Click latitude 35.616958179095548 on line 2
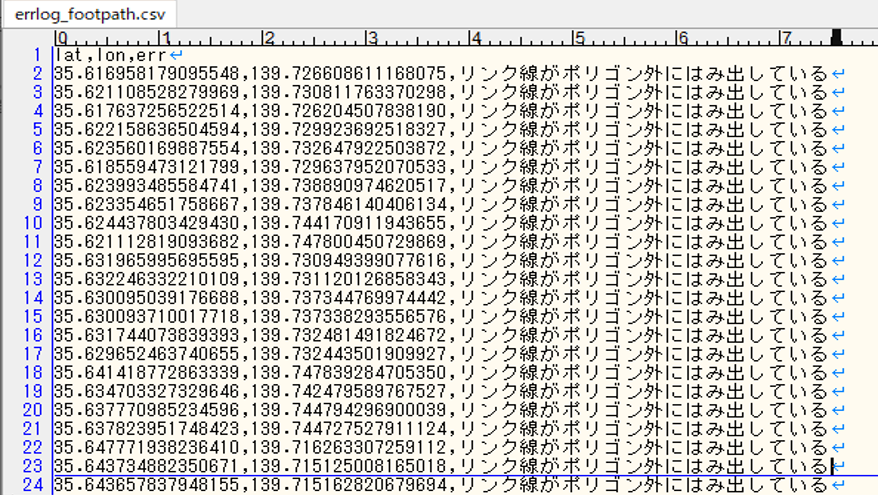Screen dimensions: 878x495 (x=147, y=73)
